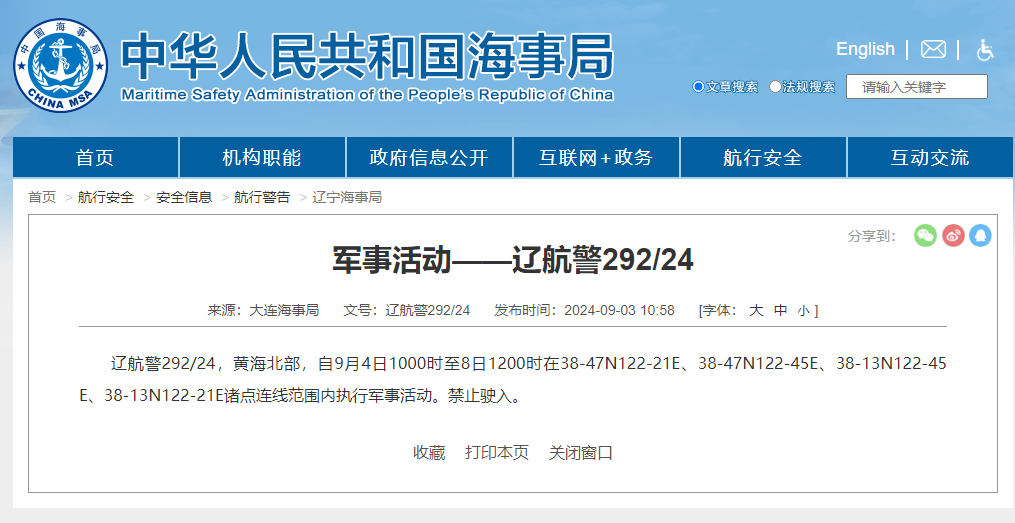Go to 航行警告 in the breadcrumb
Screen dimensions: 1015x523
pyautogui.click(x=262, y=197)
